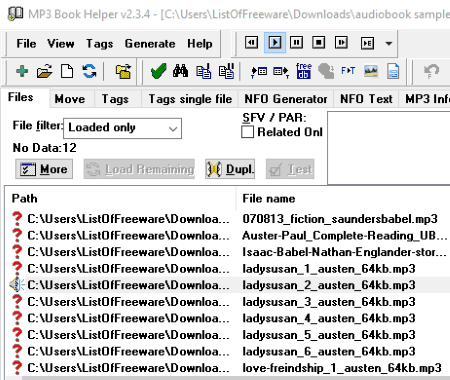Switch to the Tags single file tab
The height and width of the screenshot is (380, 450).
pyautogui.click(x=190, y=99)
